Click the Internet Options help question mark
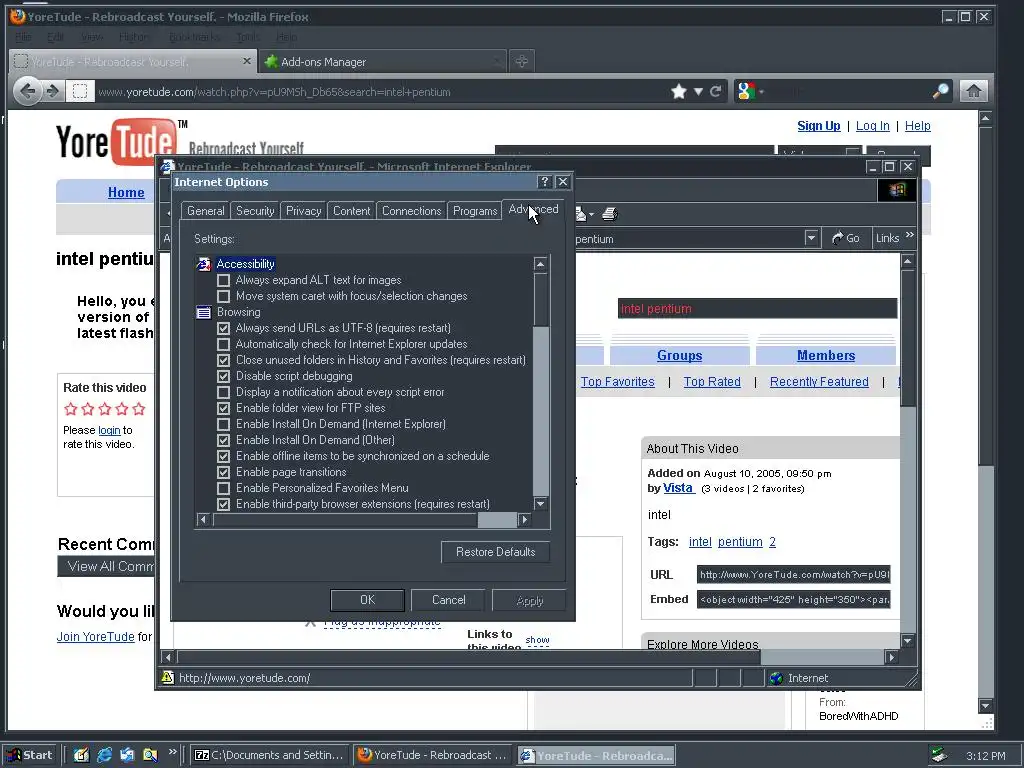 (x=544, y=182)
